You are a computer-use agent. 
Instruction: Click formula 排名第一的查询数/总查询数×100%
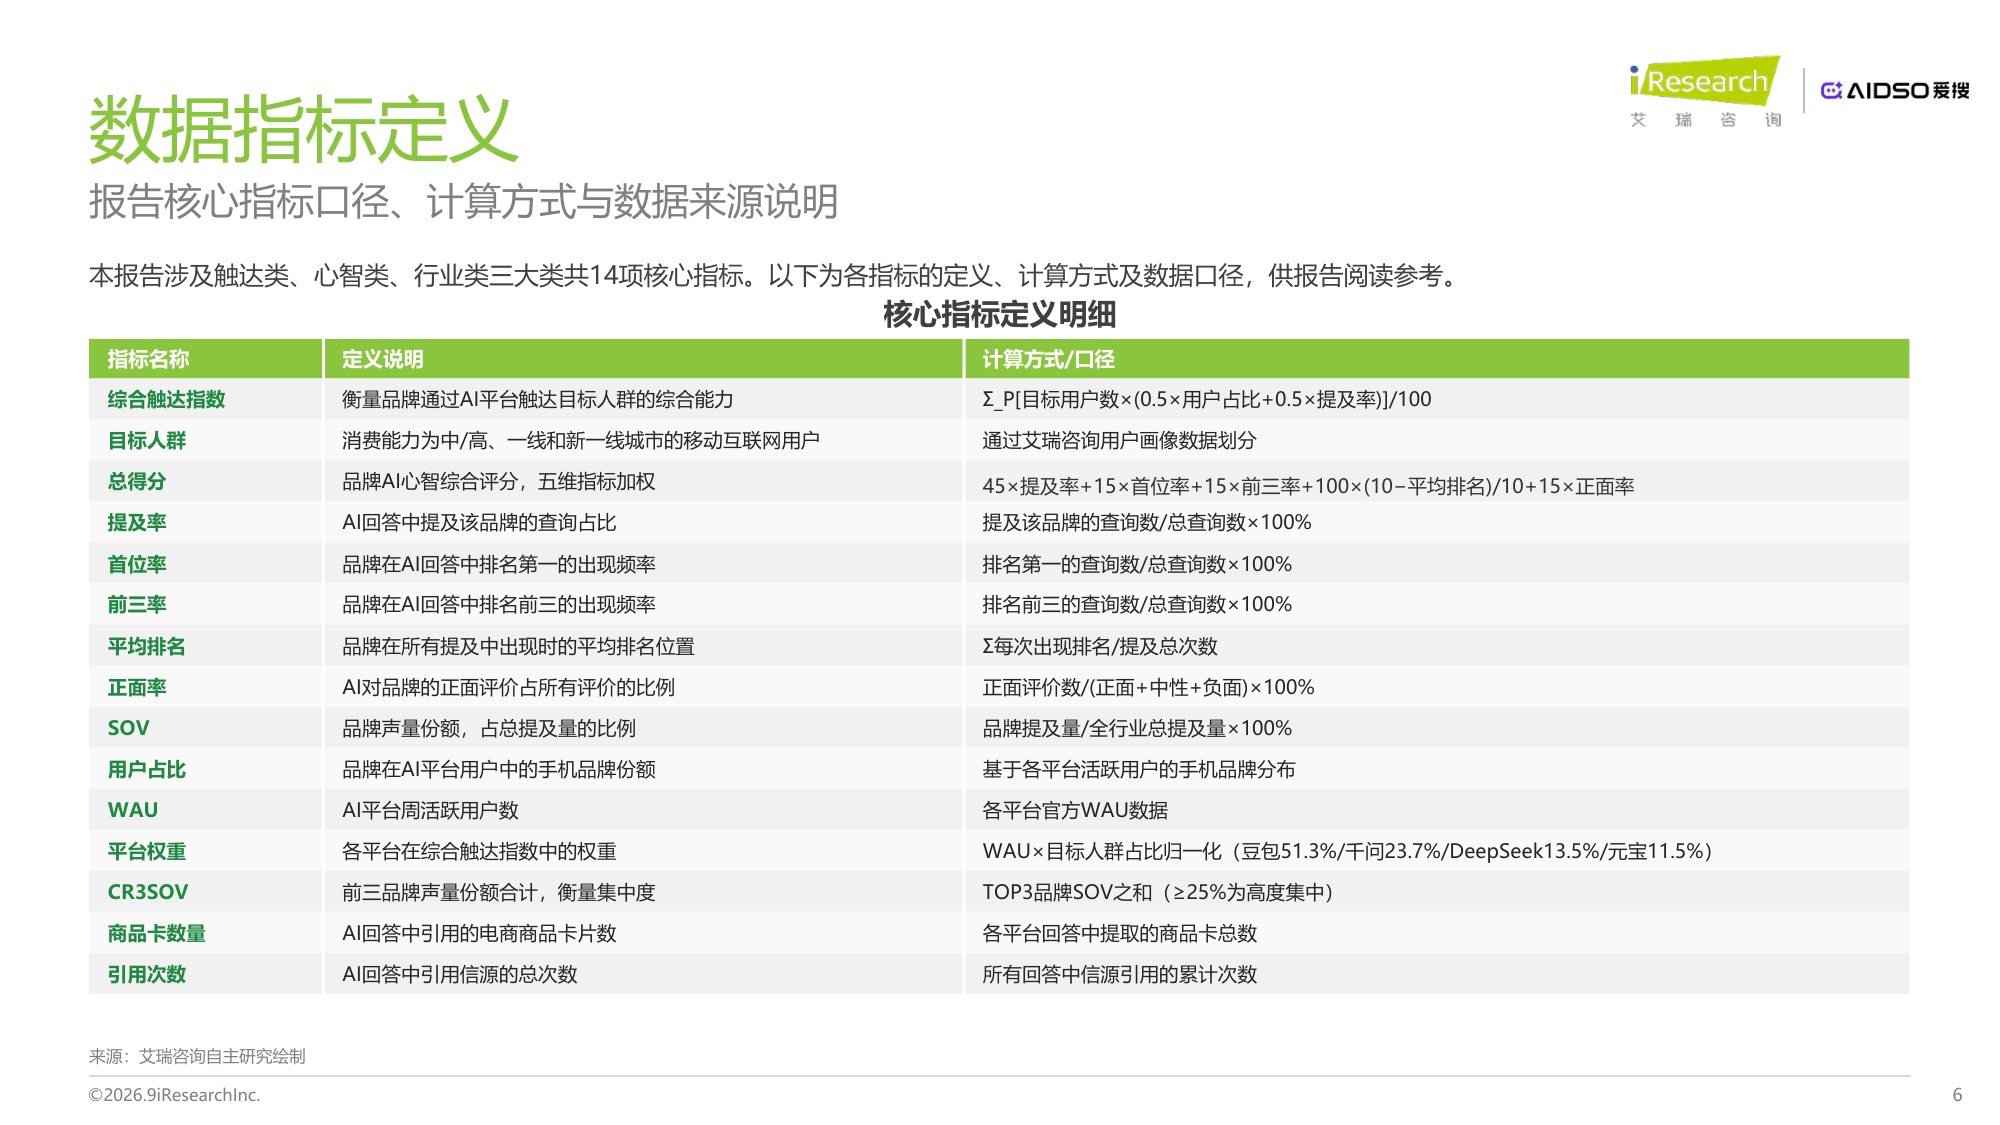[x=1137, y=564]
